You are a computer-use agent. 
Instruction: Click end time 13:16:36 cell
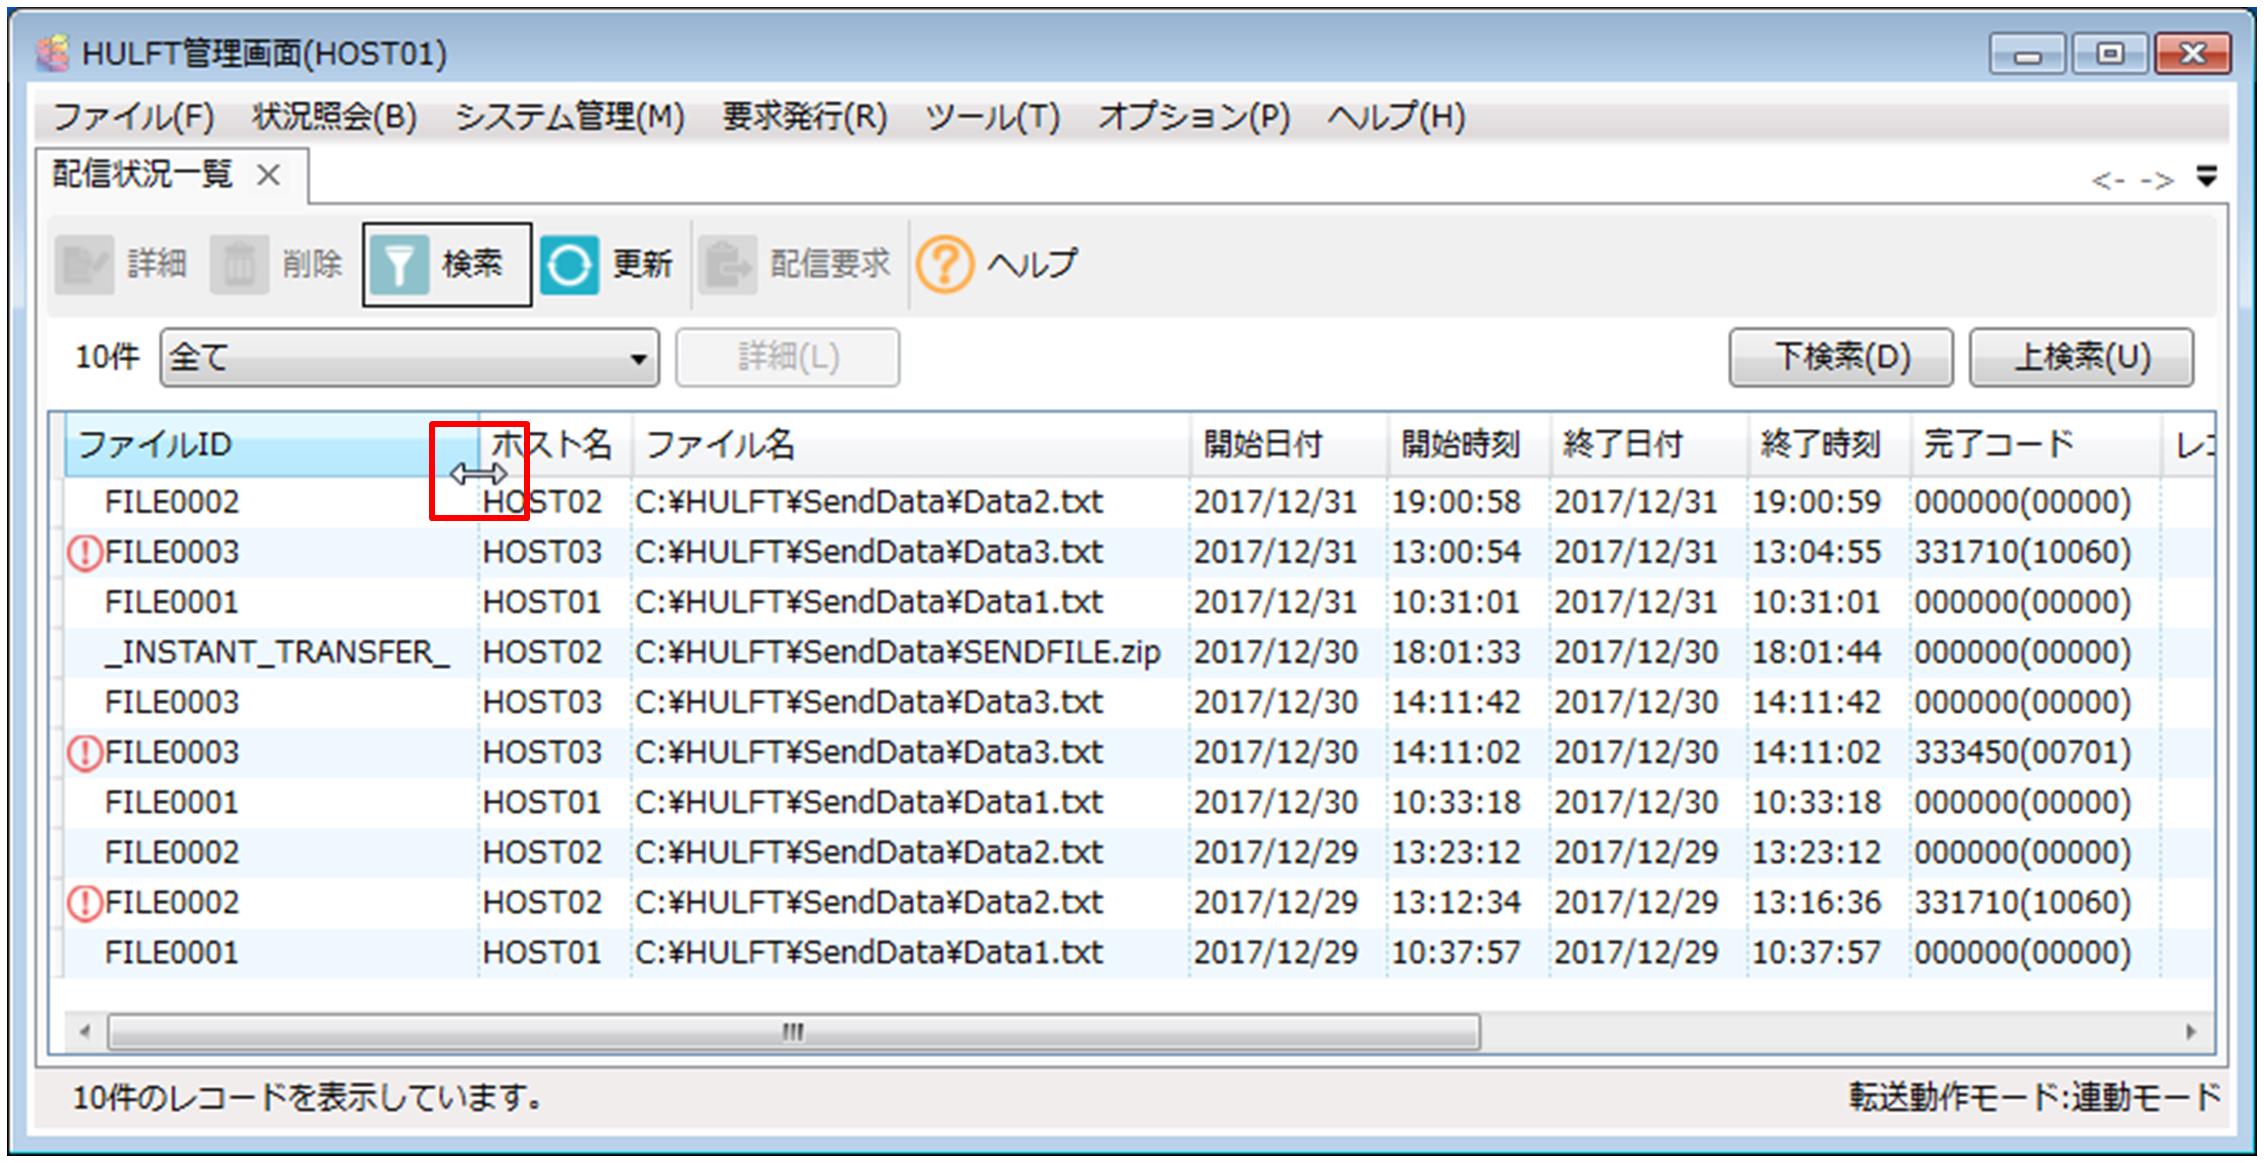point(1816,903)
